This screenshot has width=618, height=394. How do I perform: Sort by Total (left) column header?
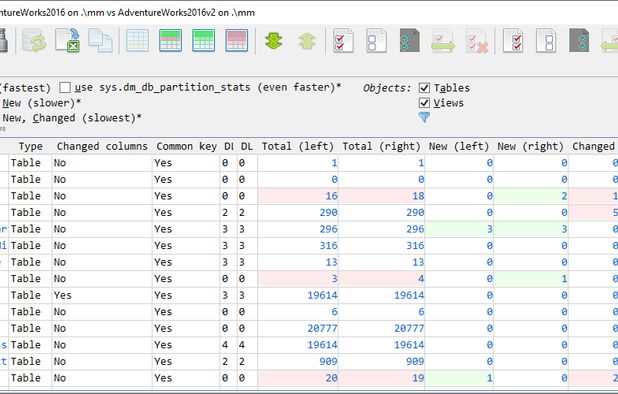click(x=298, y=146)
